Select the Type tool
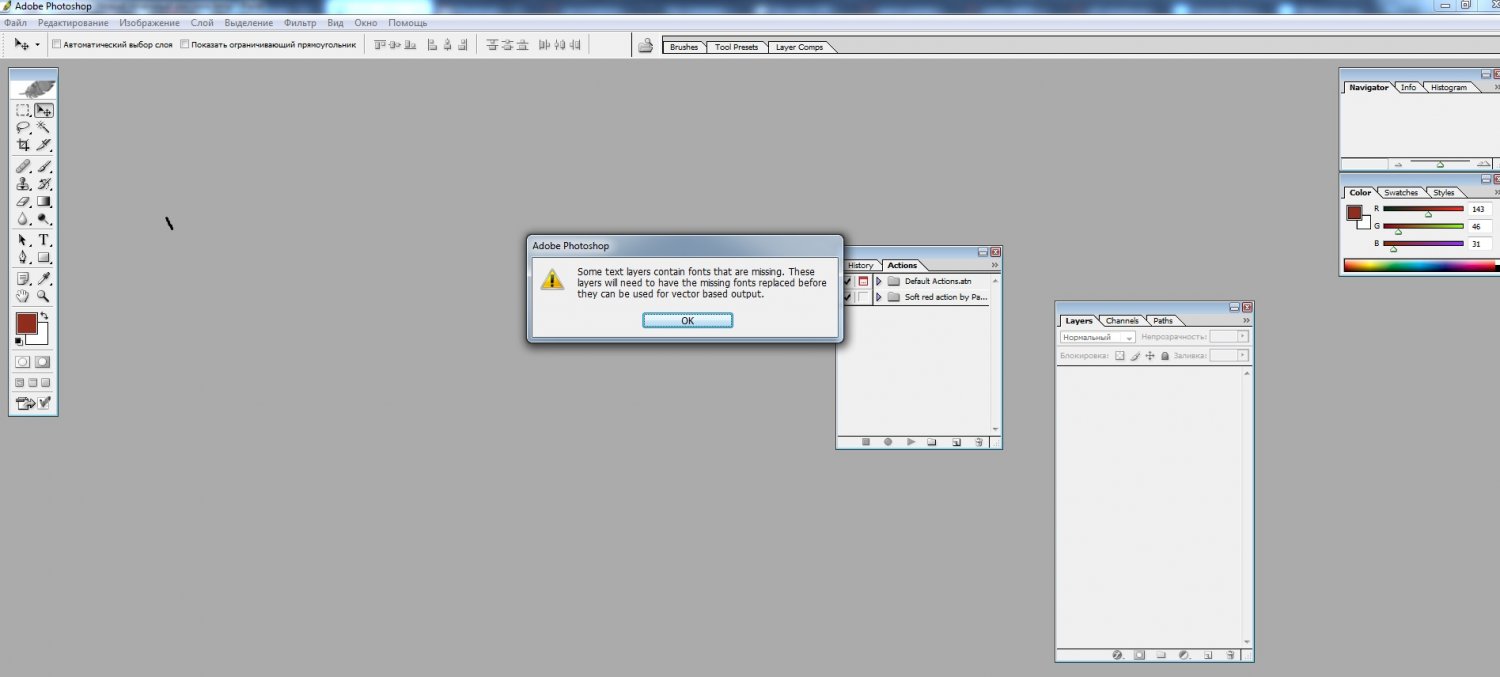Viewport: 1500px width, 677px height. [x=44, y=241]
